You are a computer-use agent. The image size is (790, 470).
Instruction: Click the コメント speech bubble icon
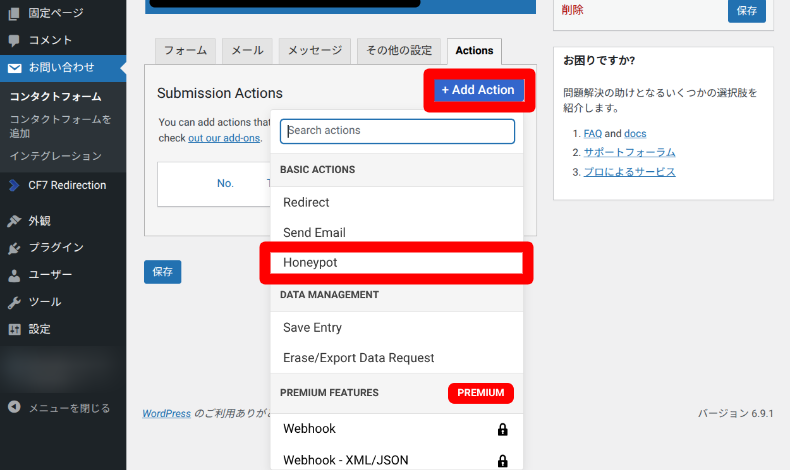click(14, 40)
